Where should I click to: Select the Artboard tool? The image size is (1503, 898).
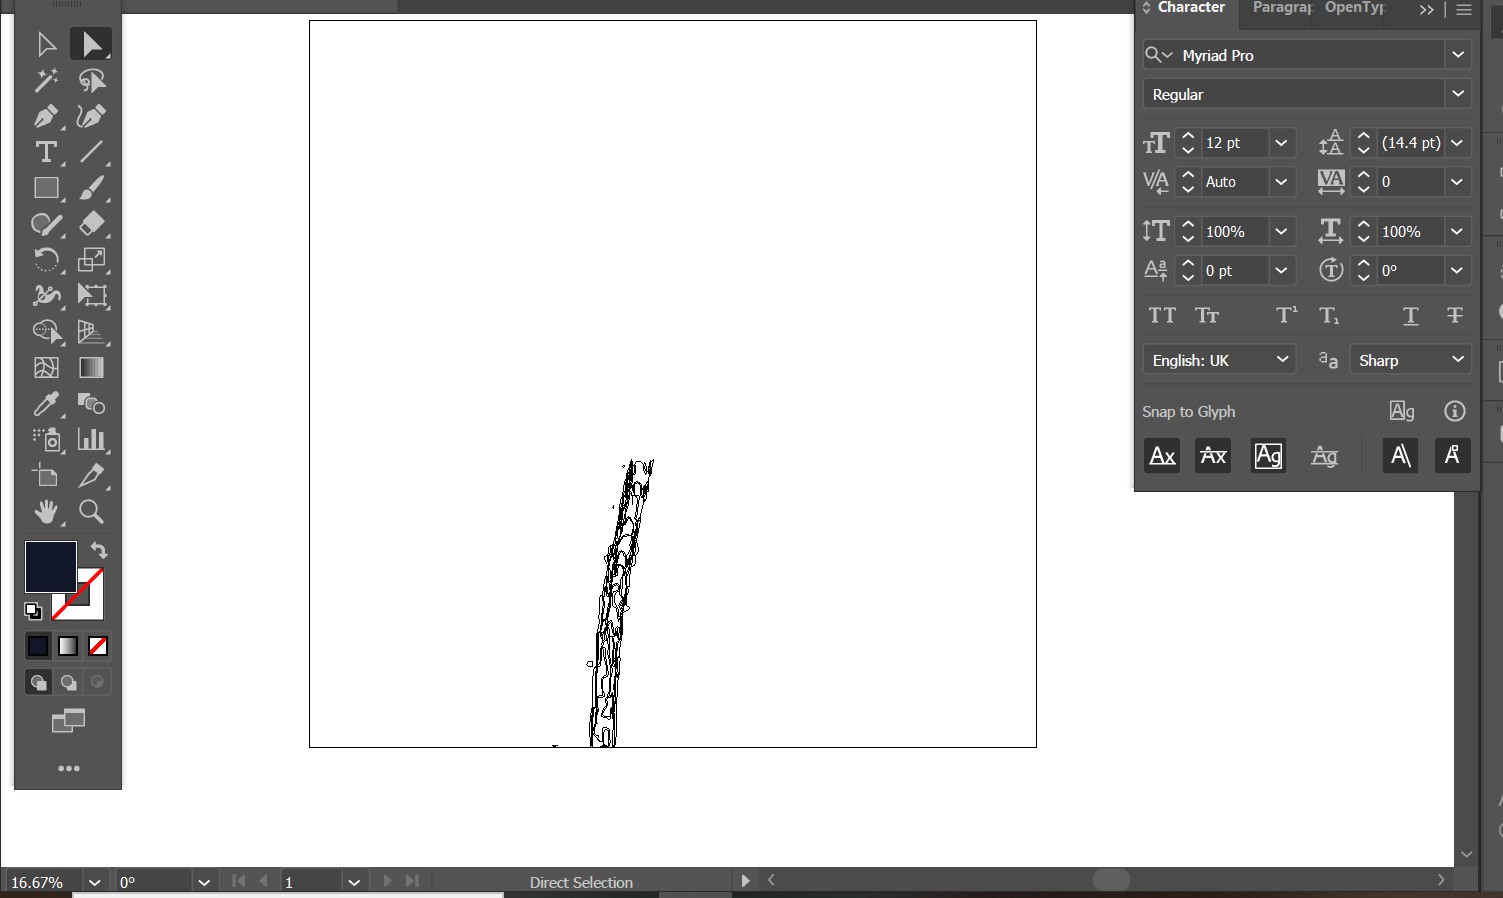46,476
